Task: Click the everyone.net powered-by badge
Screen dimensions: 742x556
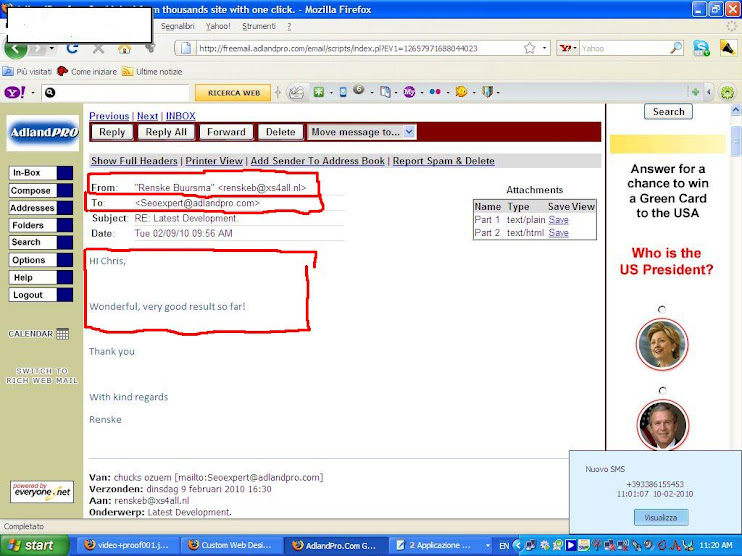Action: (x=42, y=492)
